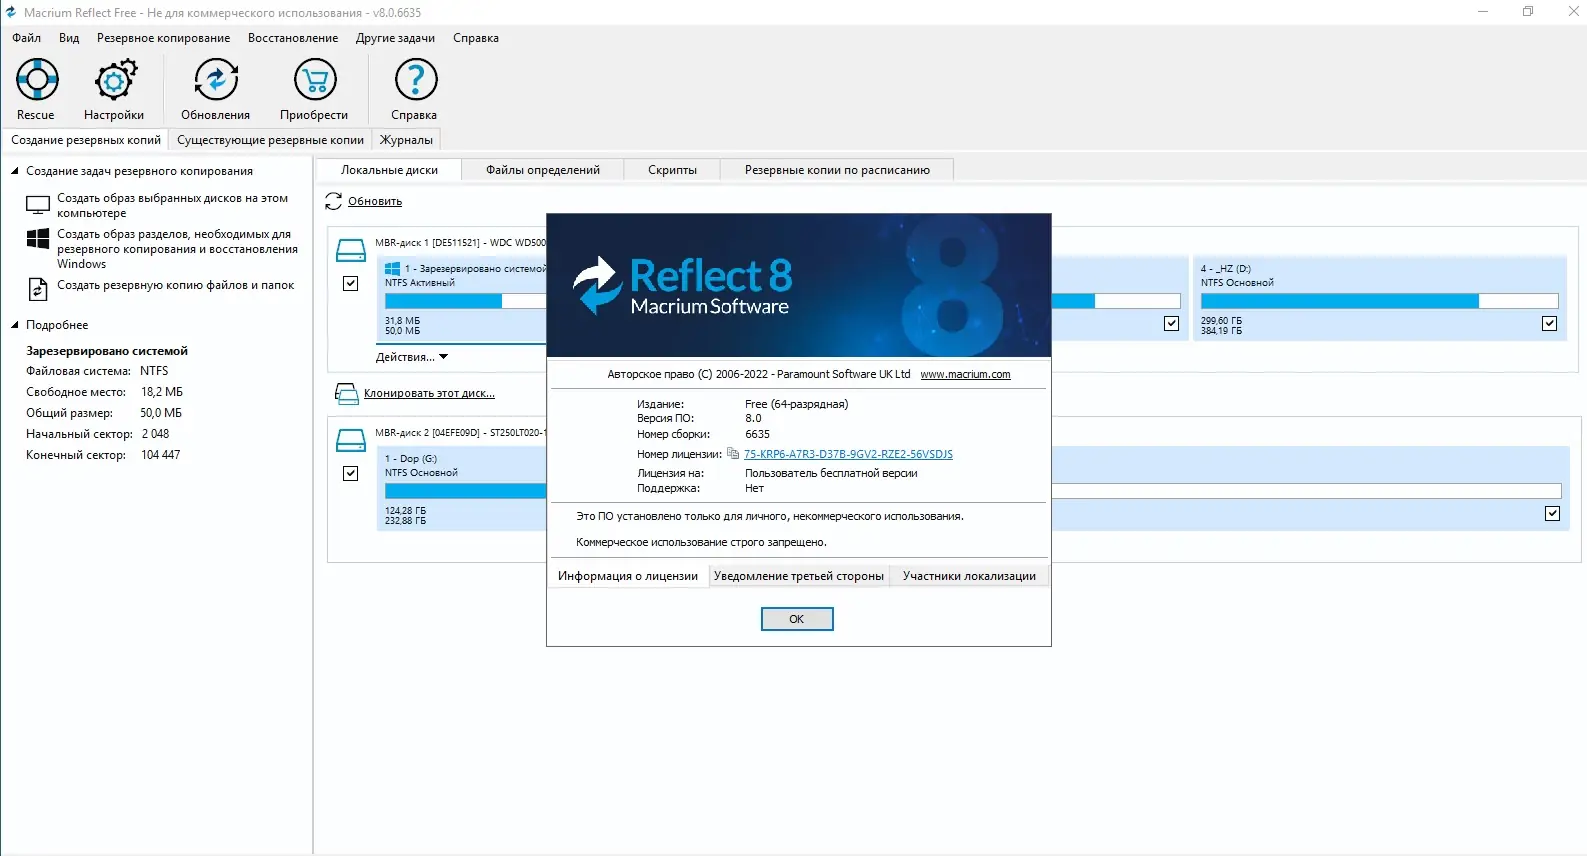Open the Файл menu
1587x856 pixels.
(x=27, y=38)
